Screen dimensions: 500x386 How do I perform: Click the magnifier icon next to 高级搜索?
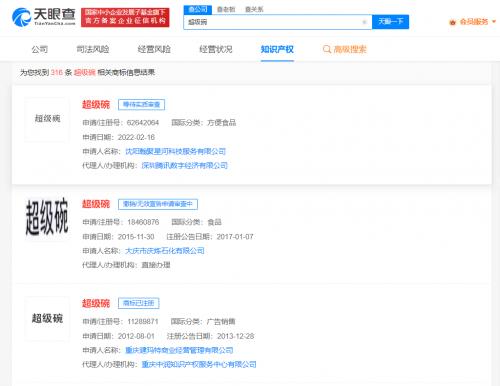point(327,49)
